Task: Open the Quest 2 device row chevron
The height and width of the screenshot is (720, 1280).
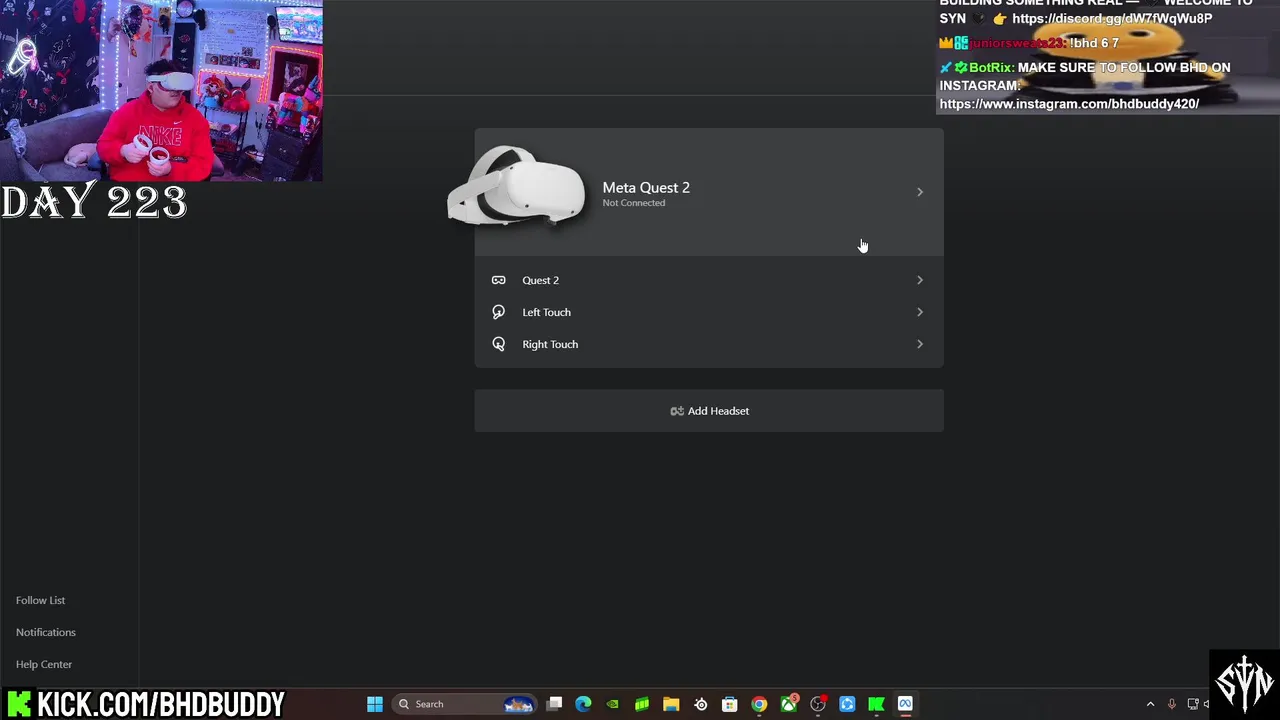Action: [920, 280]
